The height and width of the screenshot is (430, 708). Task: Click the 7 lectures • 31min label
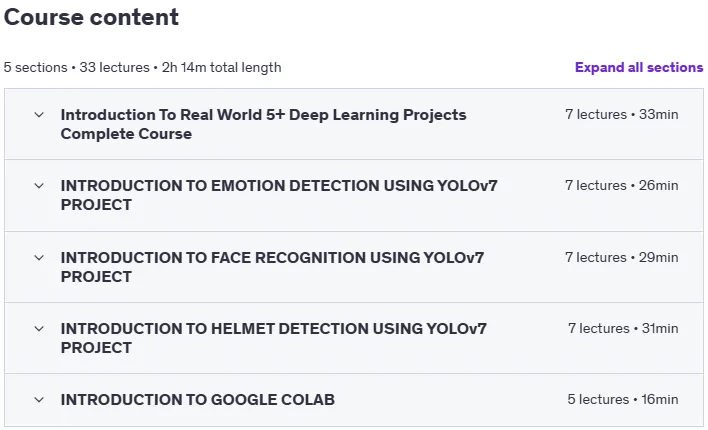coord(623,328)
